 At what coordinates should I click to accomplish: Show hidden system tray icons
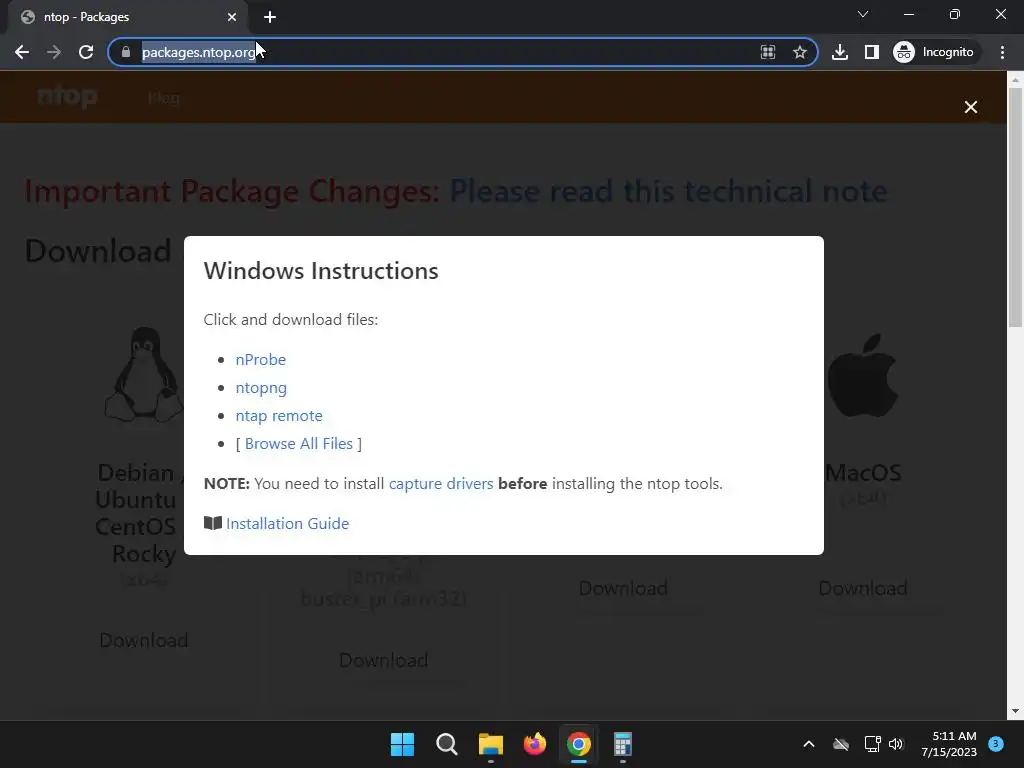[808, 744]
